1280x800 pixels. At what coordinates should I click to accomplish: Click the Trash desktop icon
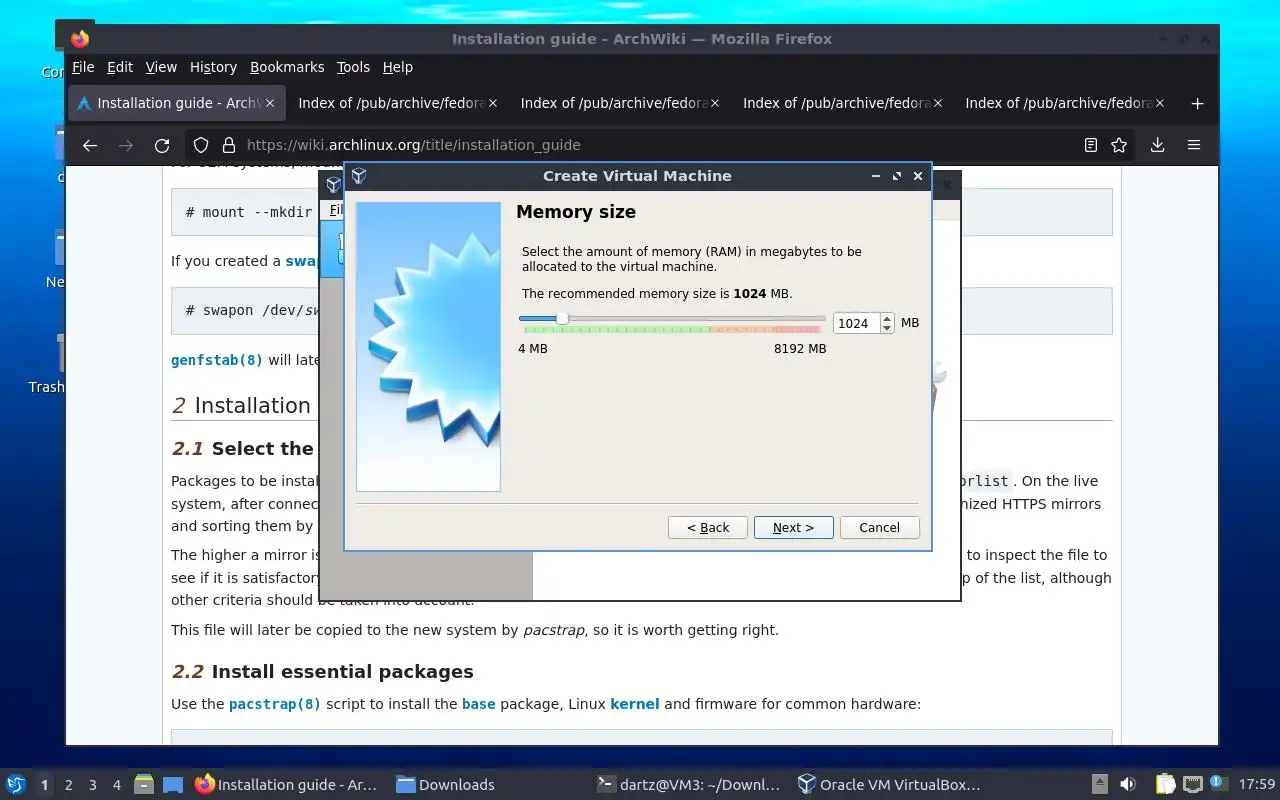point(46,365)
